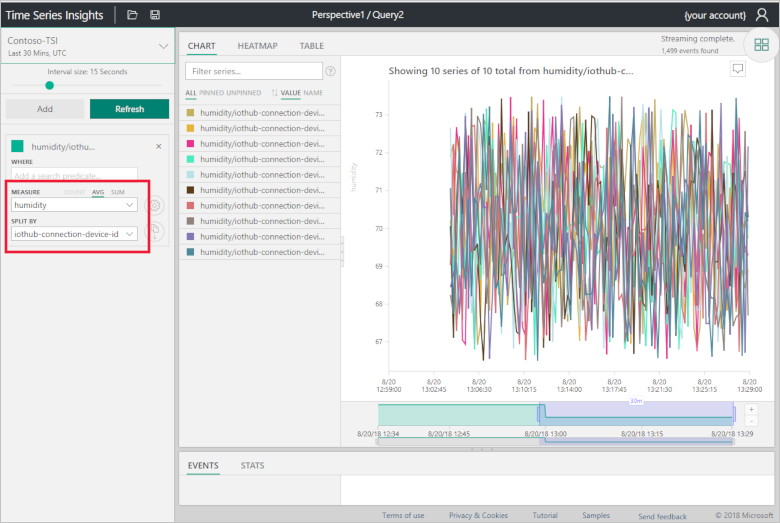Screen dimensions: 780x523
Task: Click the WHERE search predicate field
Action: (x=74, y=176)
